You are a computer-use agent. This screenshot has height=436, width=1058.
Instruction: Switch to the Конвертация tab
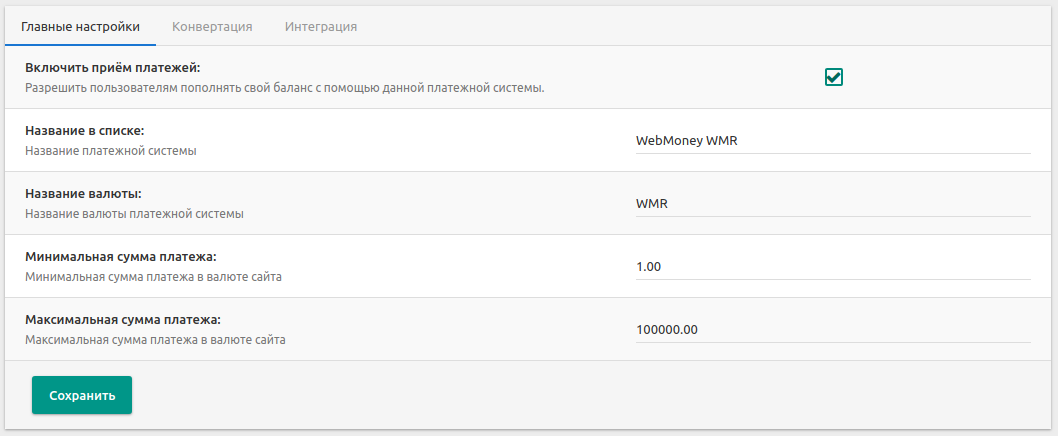212,26
